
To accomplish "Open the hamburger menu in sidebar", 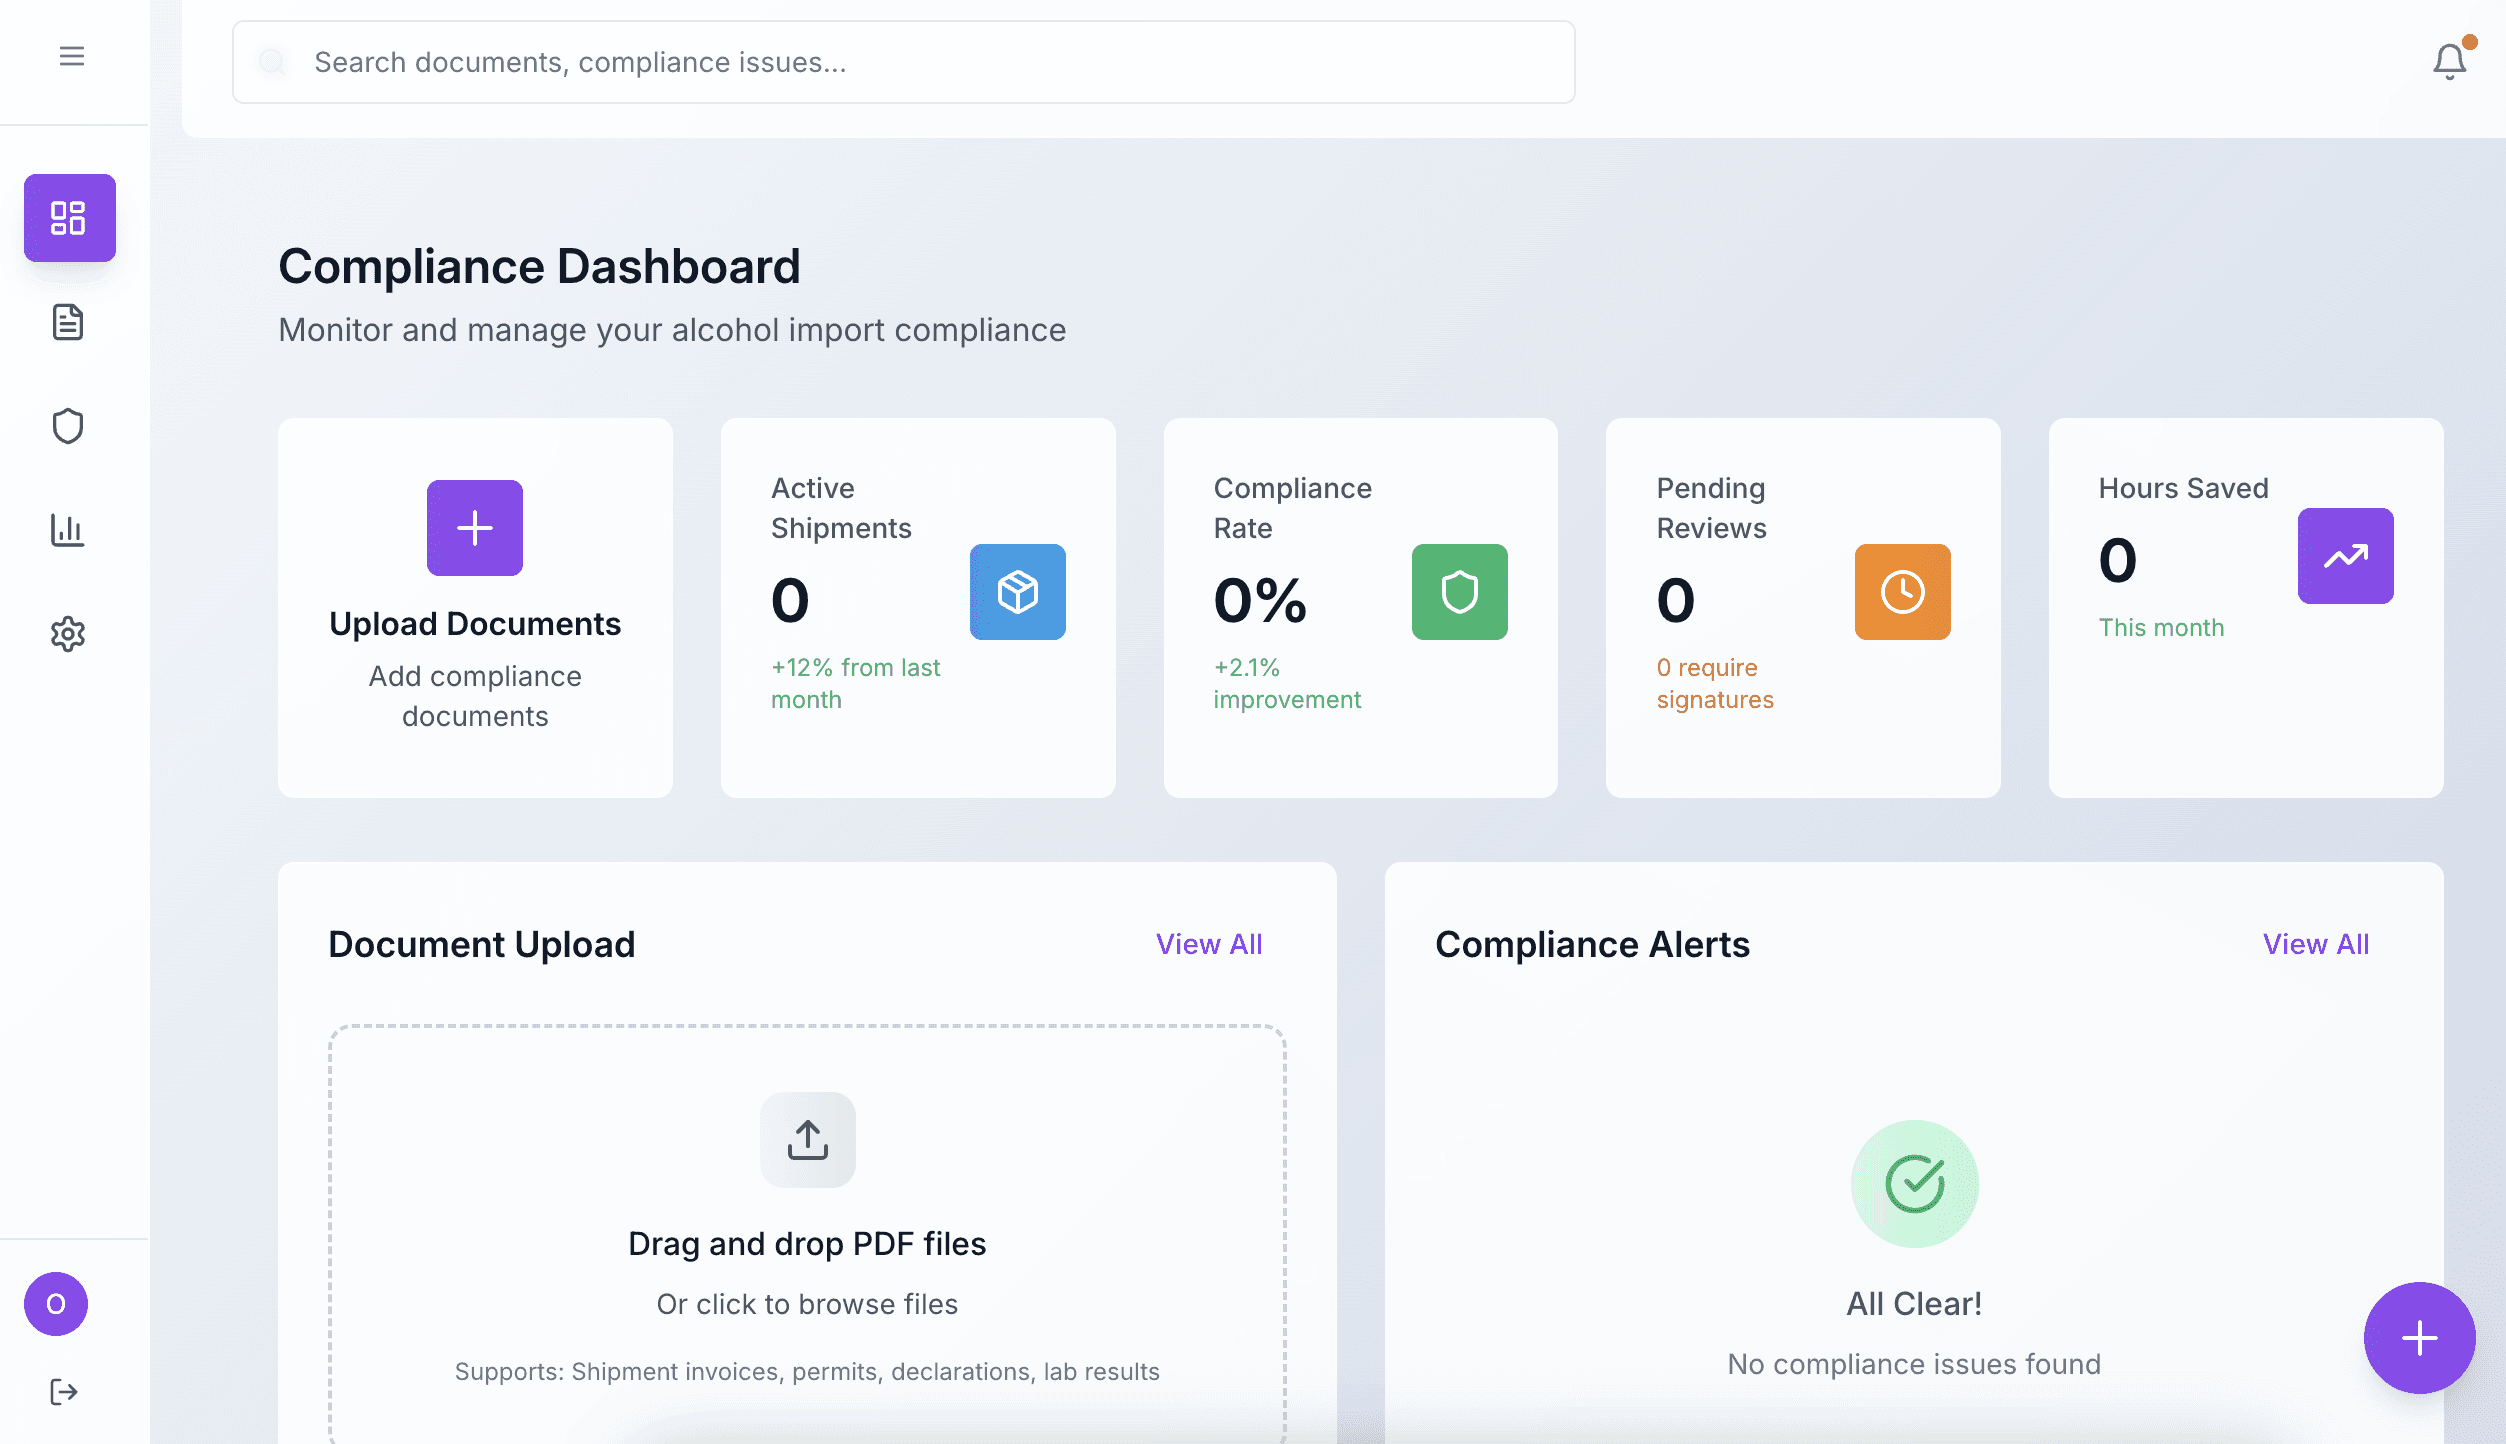I will [x=71, y=56].
